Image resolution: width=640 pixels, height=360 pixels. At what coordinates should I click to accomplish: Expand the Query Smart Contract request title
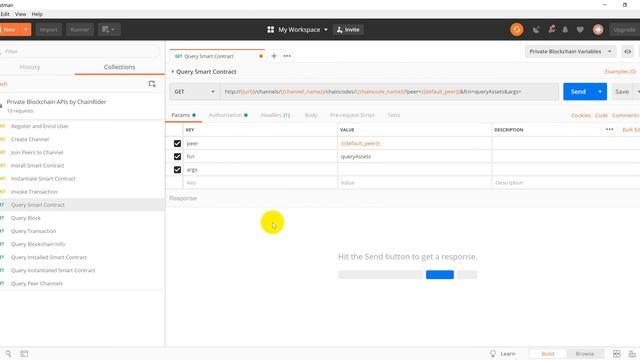tap(203, 71)
